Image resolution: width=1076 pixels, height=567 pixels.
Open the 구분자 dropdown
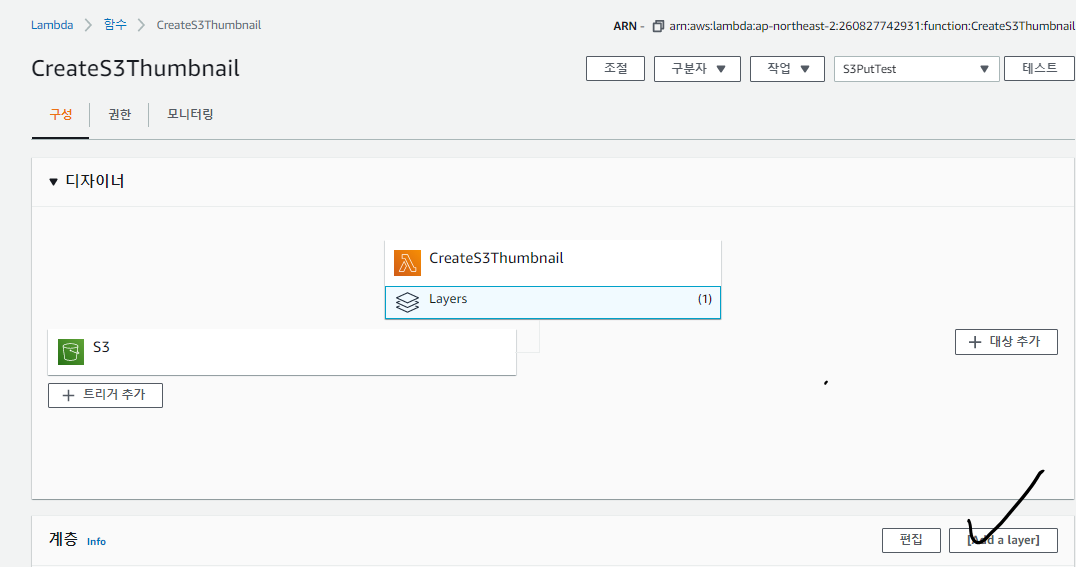click(697, 69)
